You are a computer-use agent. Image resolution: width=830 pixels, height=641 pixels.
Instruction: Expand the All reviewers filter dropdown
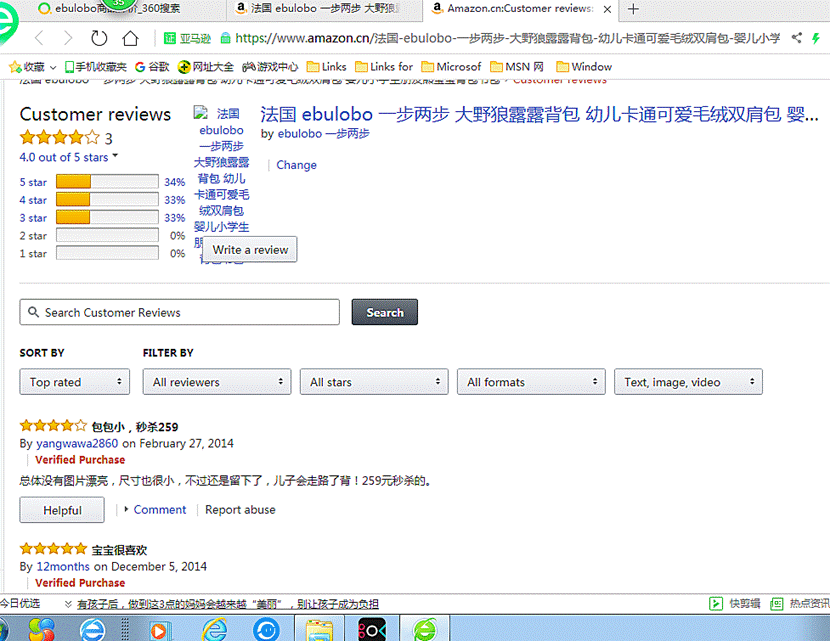[217, 382]
